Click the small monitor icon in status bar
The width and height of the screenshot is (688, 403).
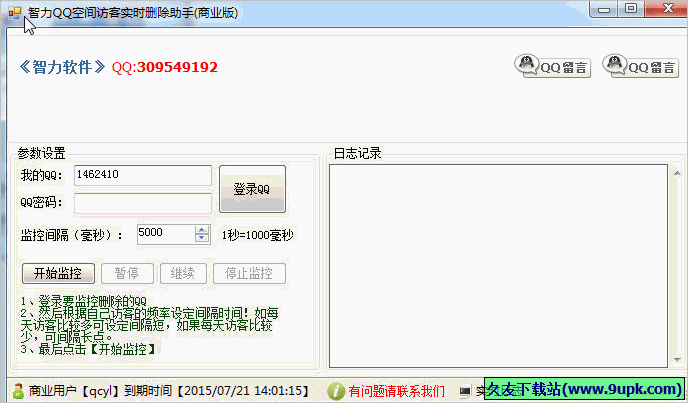tap(465, 391)
